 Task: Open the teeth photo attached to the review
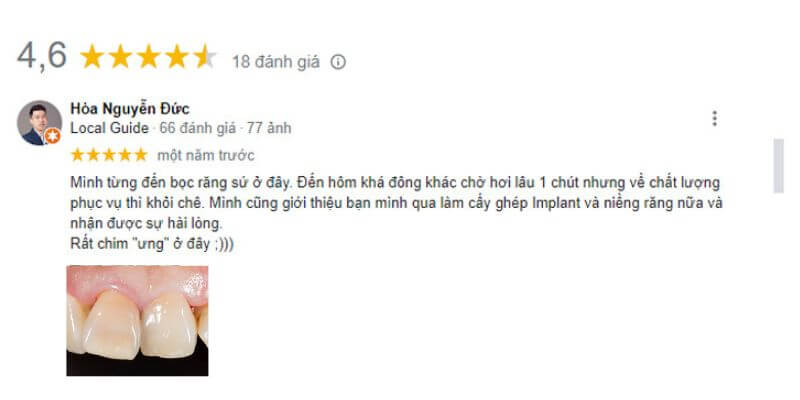click(x=137, y=320)
